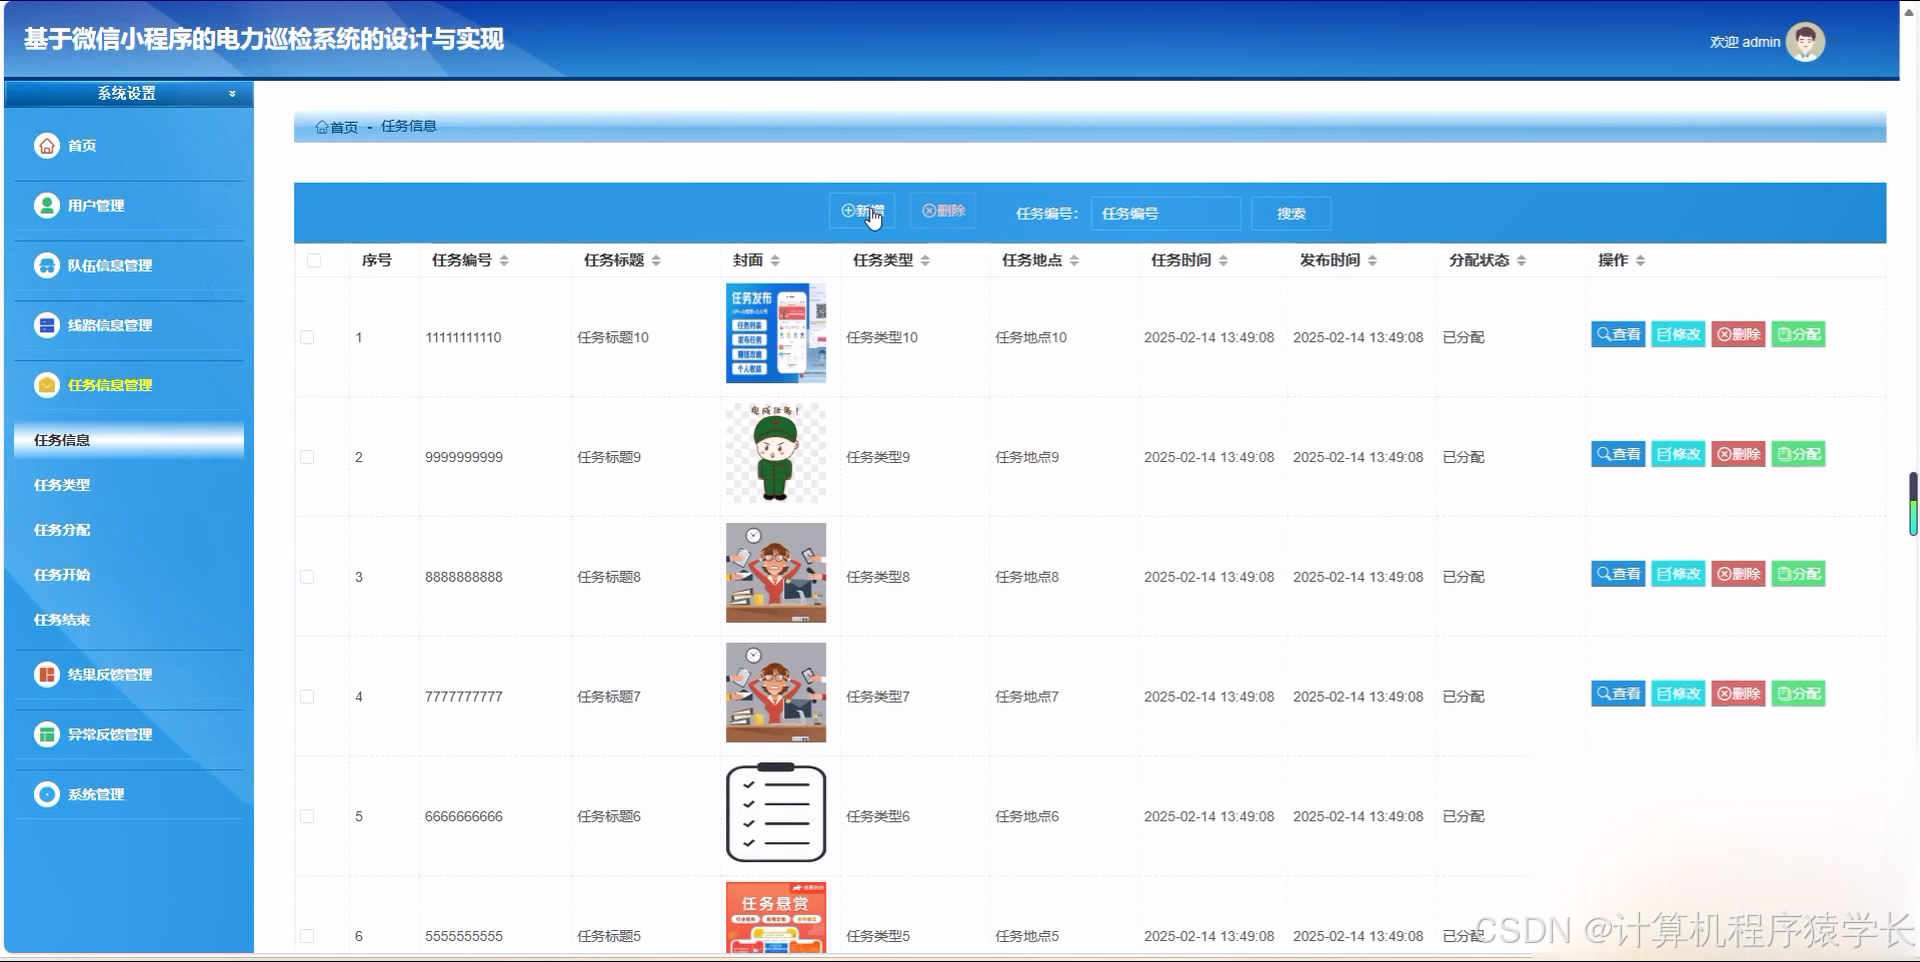View details of task 7777777777
The width and height of the screenshot is (1920, 962).
[1618, 694]
